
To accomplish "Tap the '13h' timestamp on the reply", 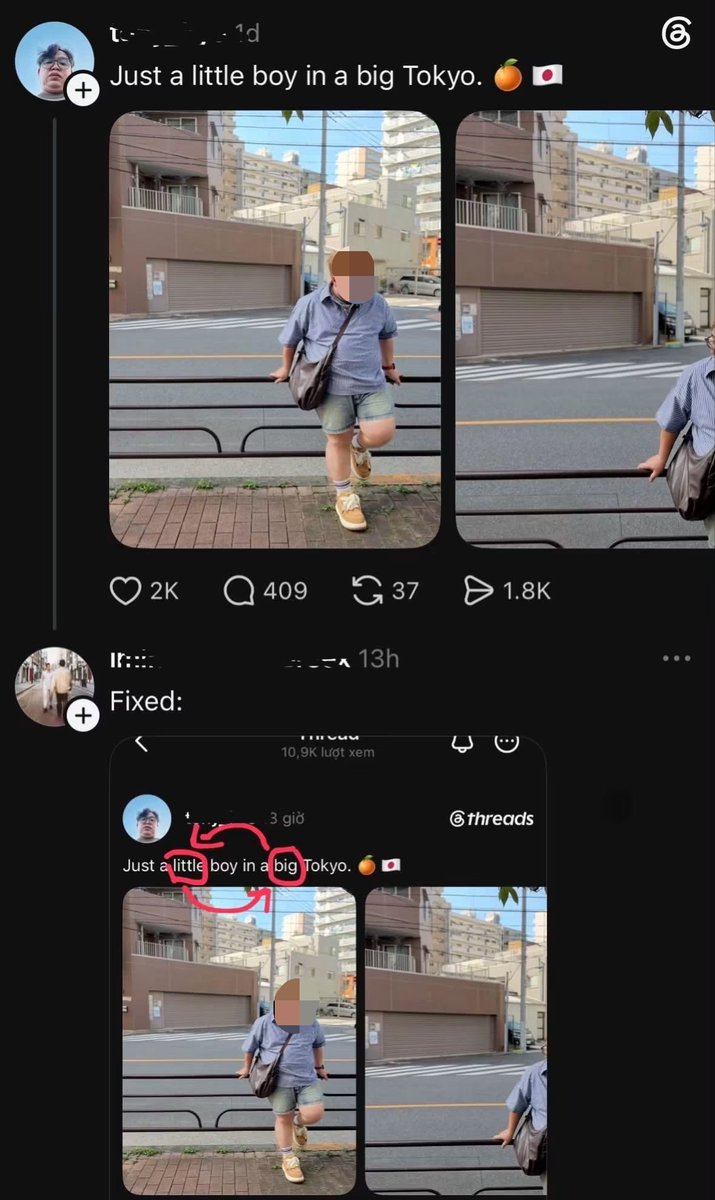I will click(378, 659).
